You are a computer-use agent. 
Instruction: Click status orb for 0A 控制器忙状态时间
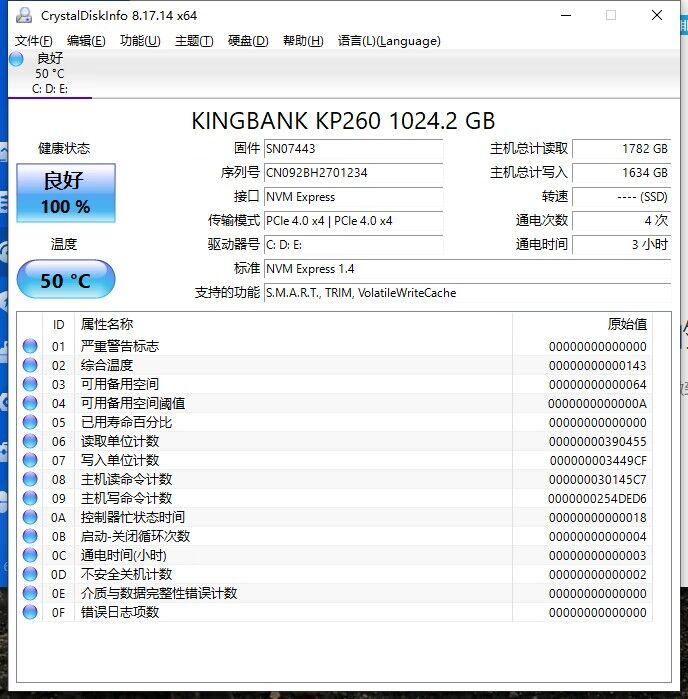[x=30, y=517]
